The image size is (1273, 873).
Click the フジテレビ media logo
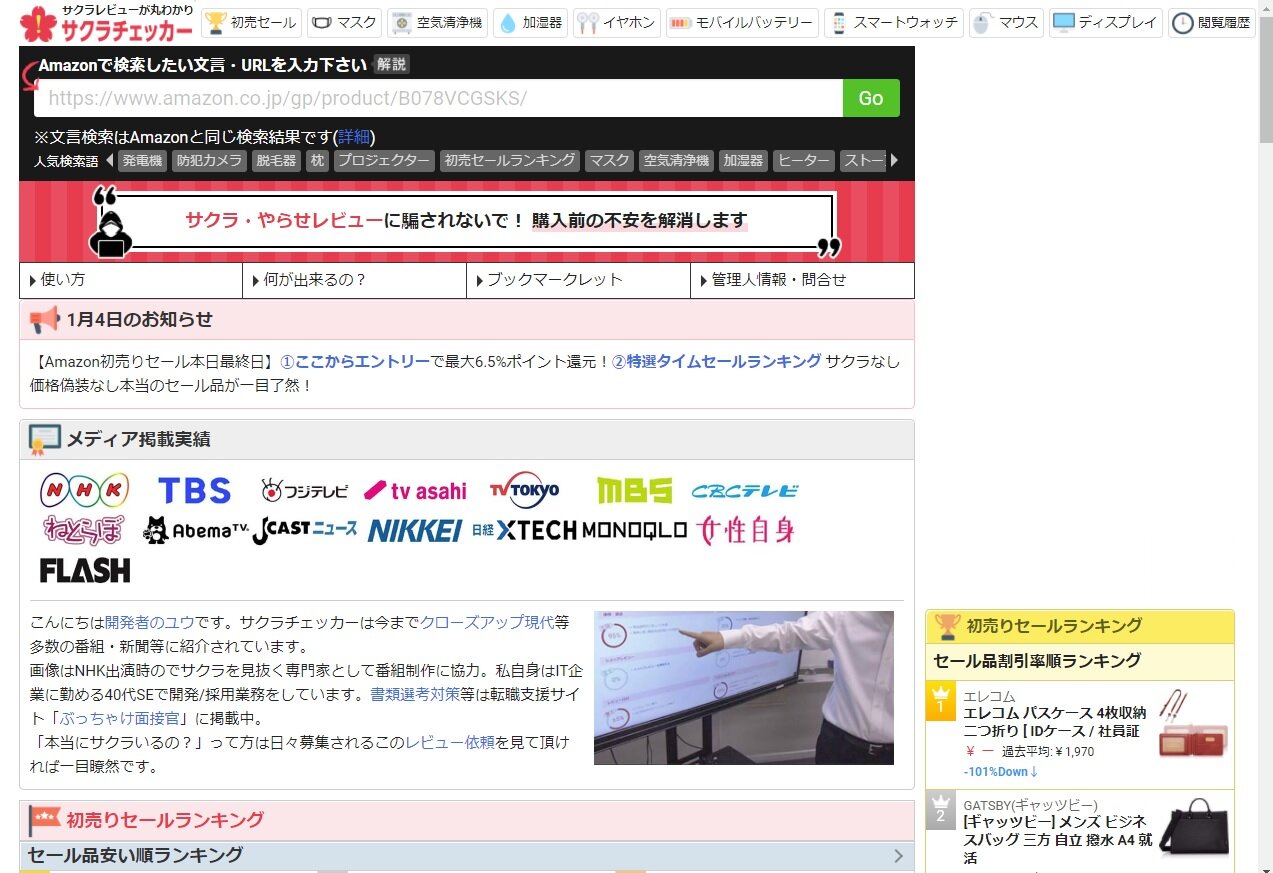tap(304, 490)
